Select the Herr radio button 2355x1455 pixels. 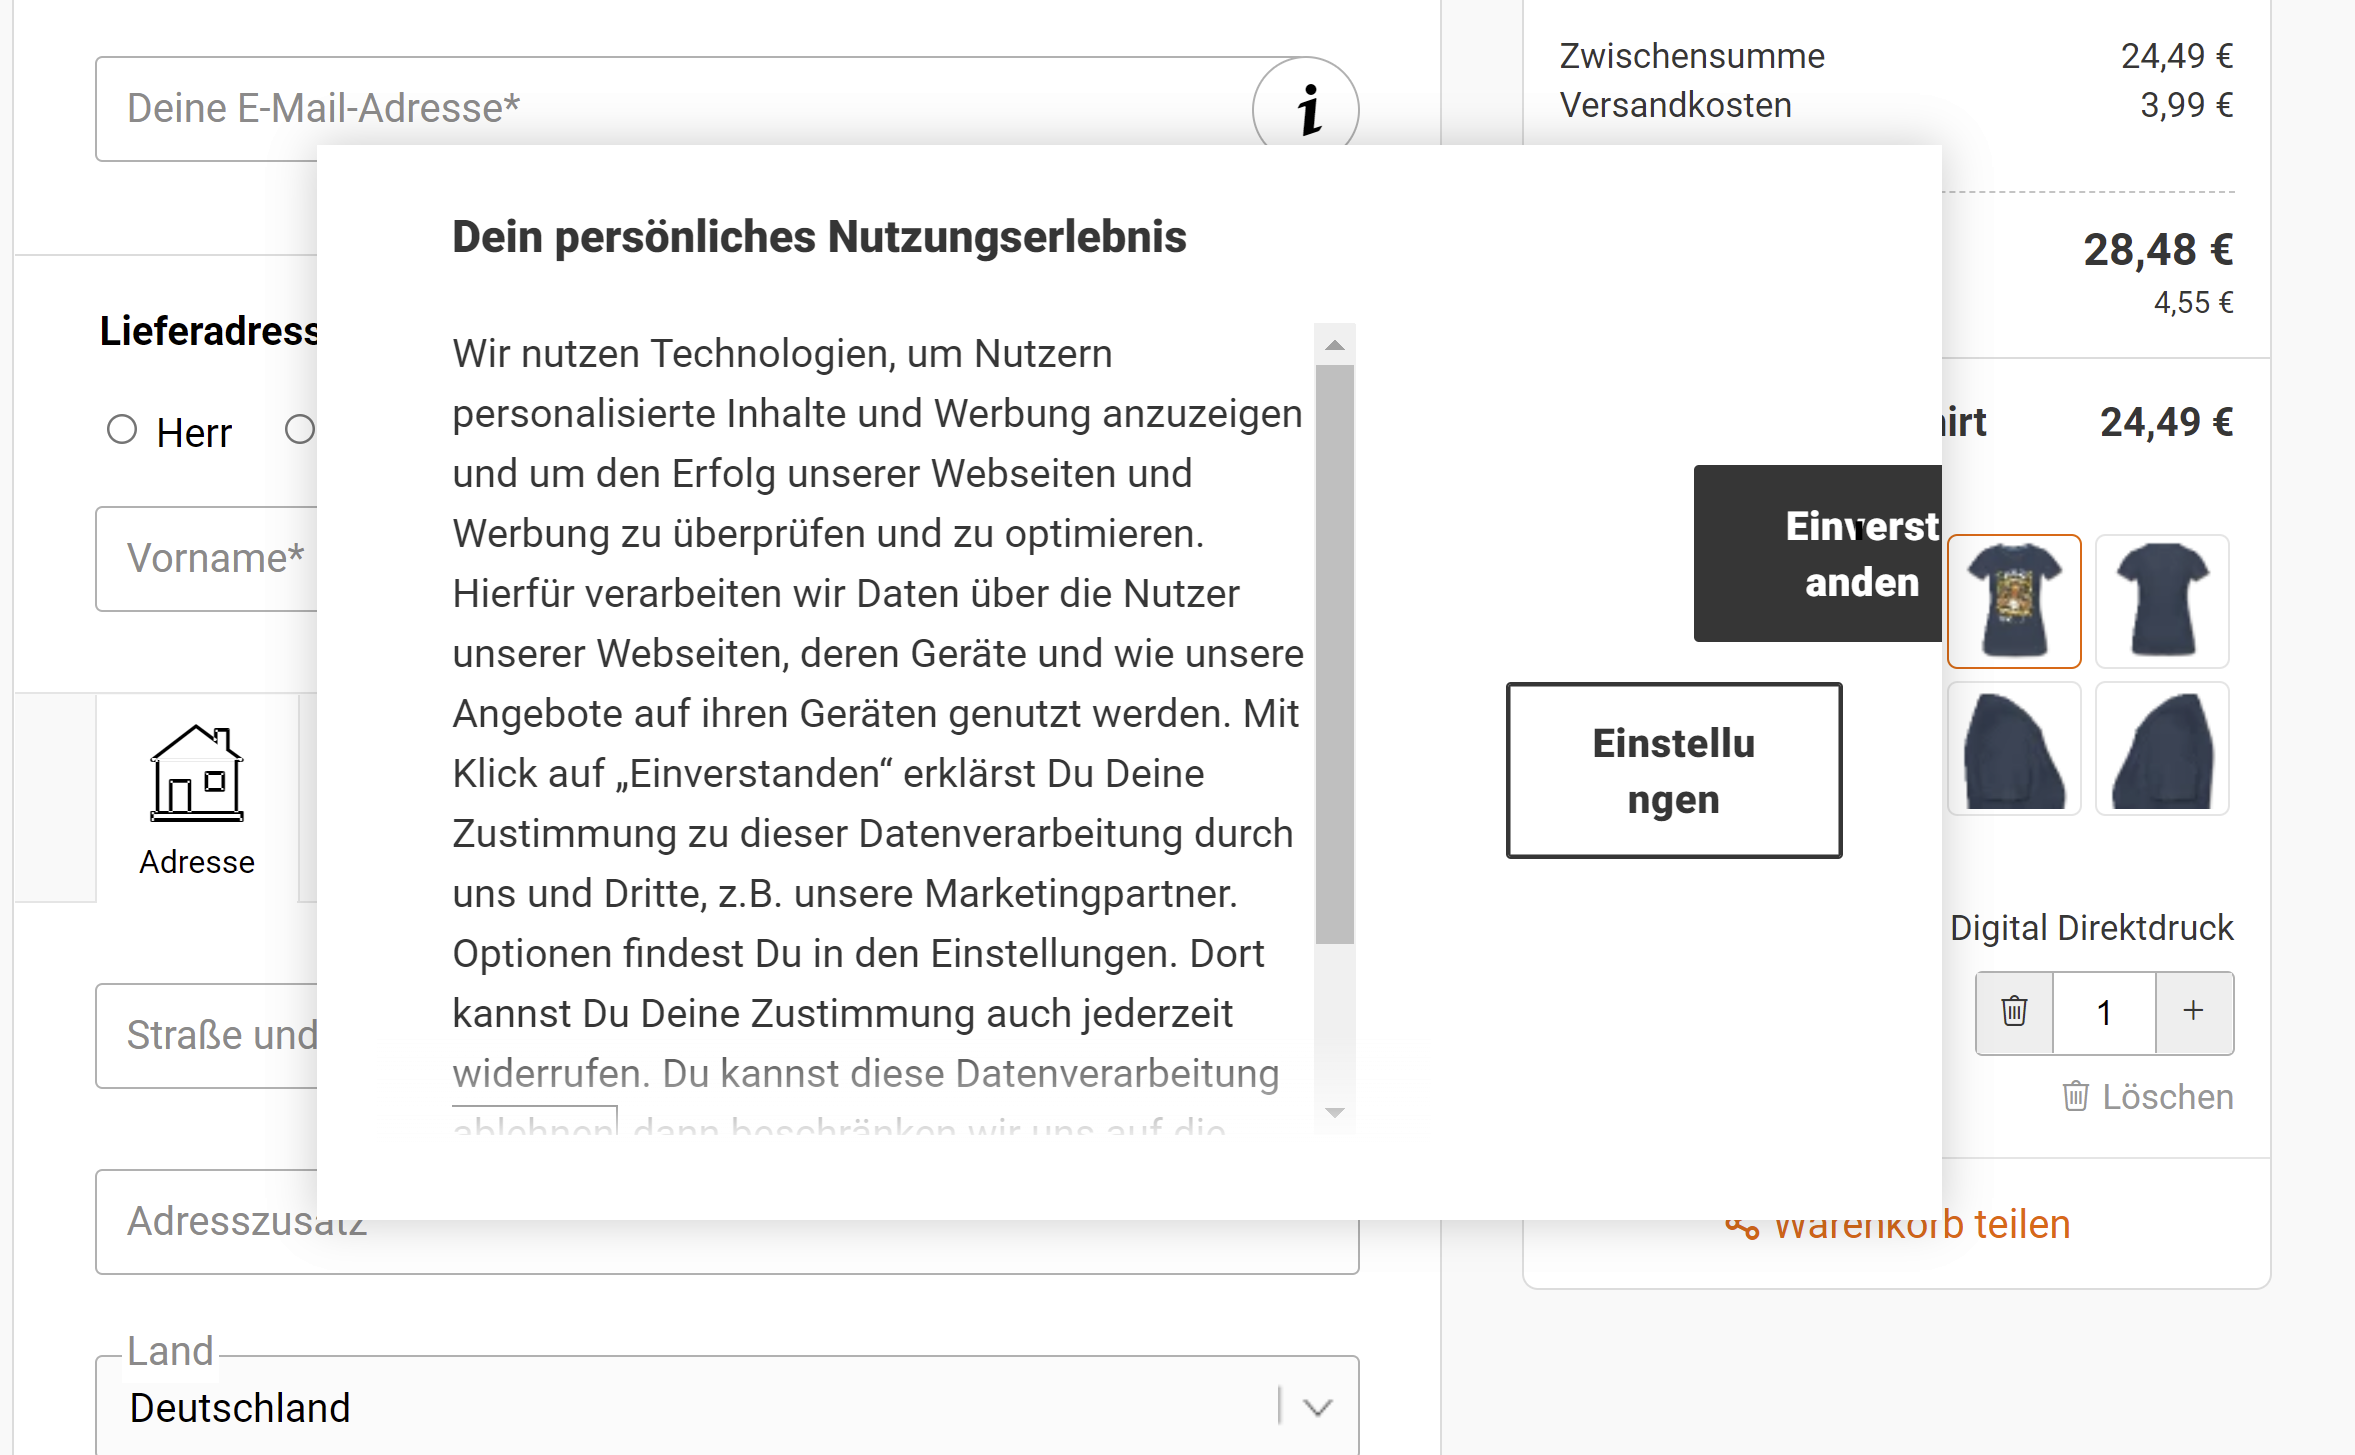pos(122,430)
